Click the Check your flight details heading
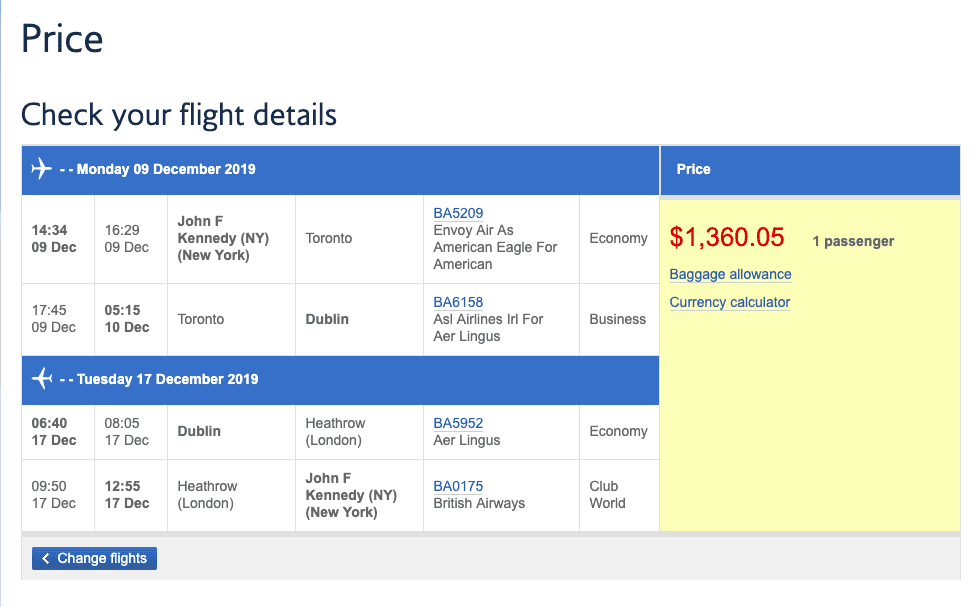 tap(179, 114)
